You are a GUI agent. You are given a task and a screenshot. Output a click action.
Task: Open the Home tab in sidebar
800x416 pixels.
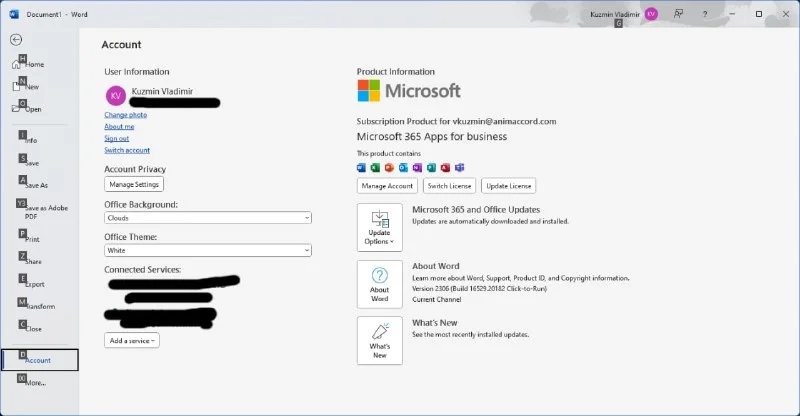click(34, 64)
